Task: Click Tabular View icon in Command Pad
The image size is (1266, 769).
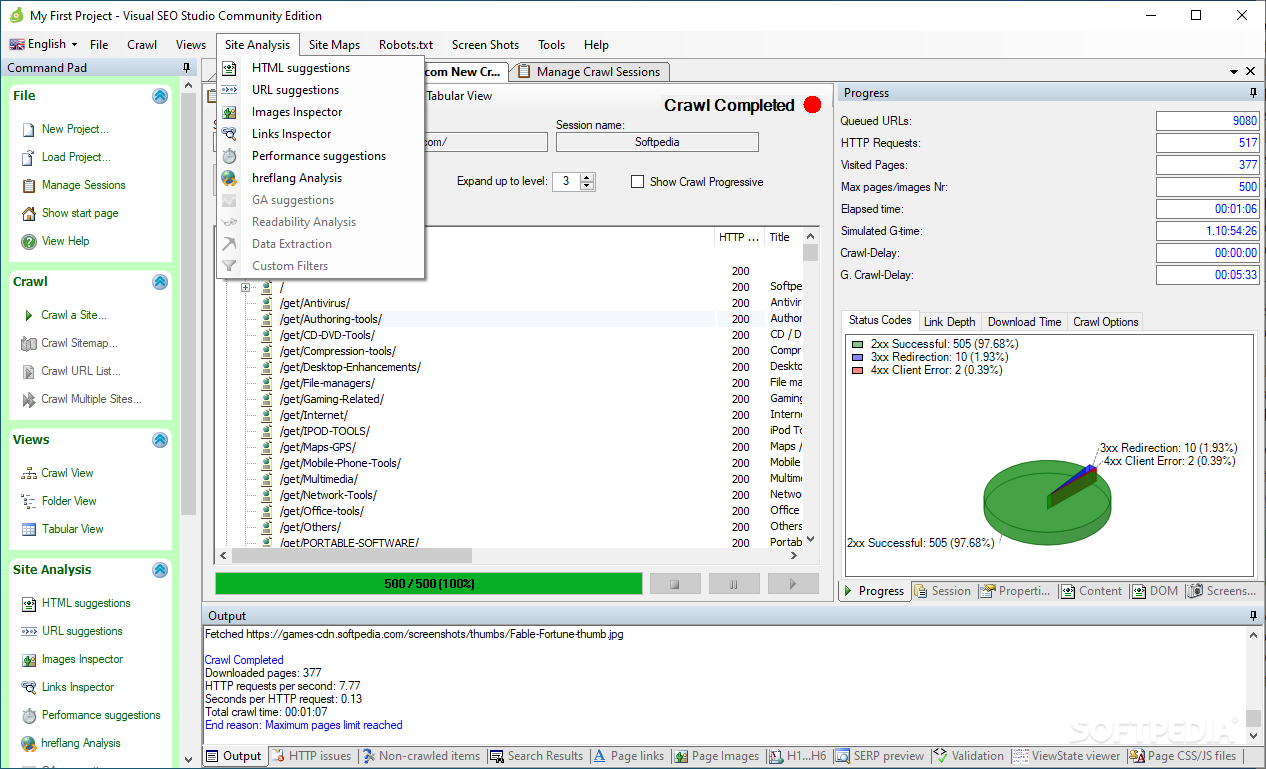Action: [x=29, y=529]
